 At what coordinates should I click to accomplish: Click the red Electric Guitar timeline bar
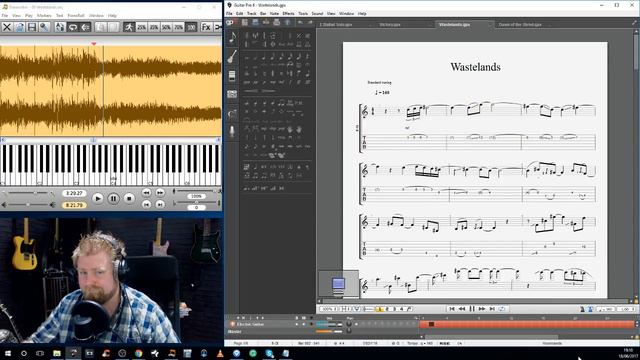[x=527, y=324]
